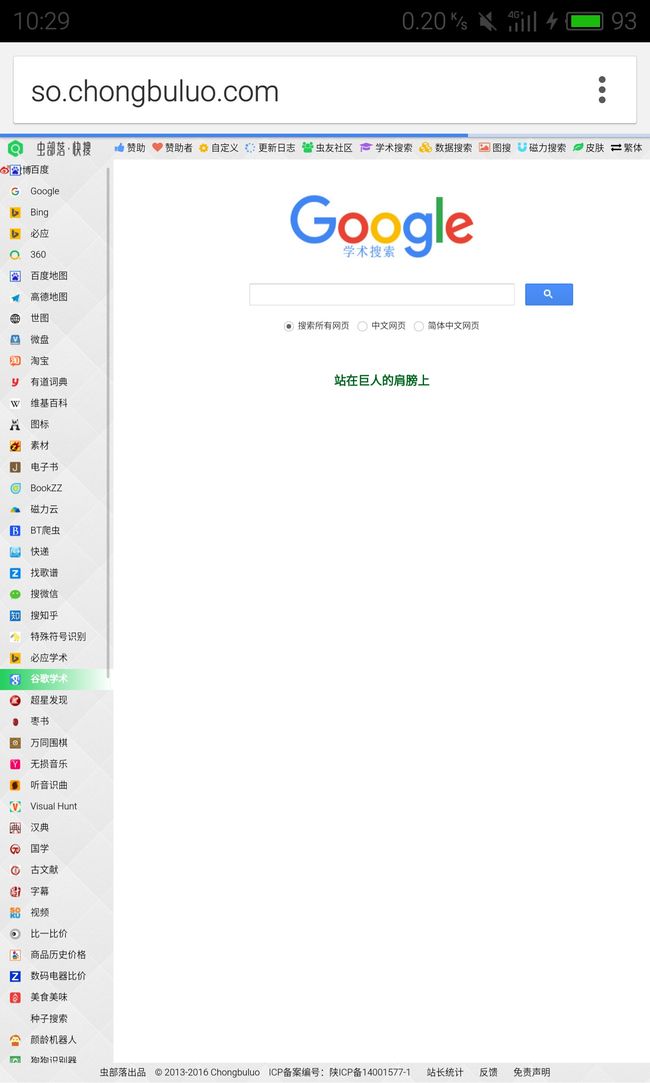This screenshot has width=650, height=1083.
Task: Select highlighted 谷歌学术 sidebar item
Action: pyautogui.click(x=55, y=679)
